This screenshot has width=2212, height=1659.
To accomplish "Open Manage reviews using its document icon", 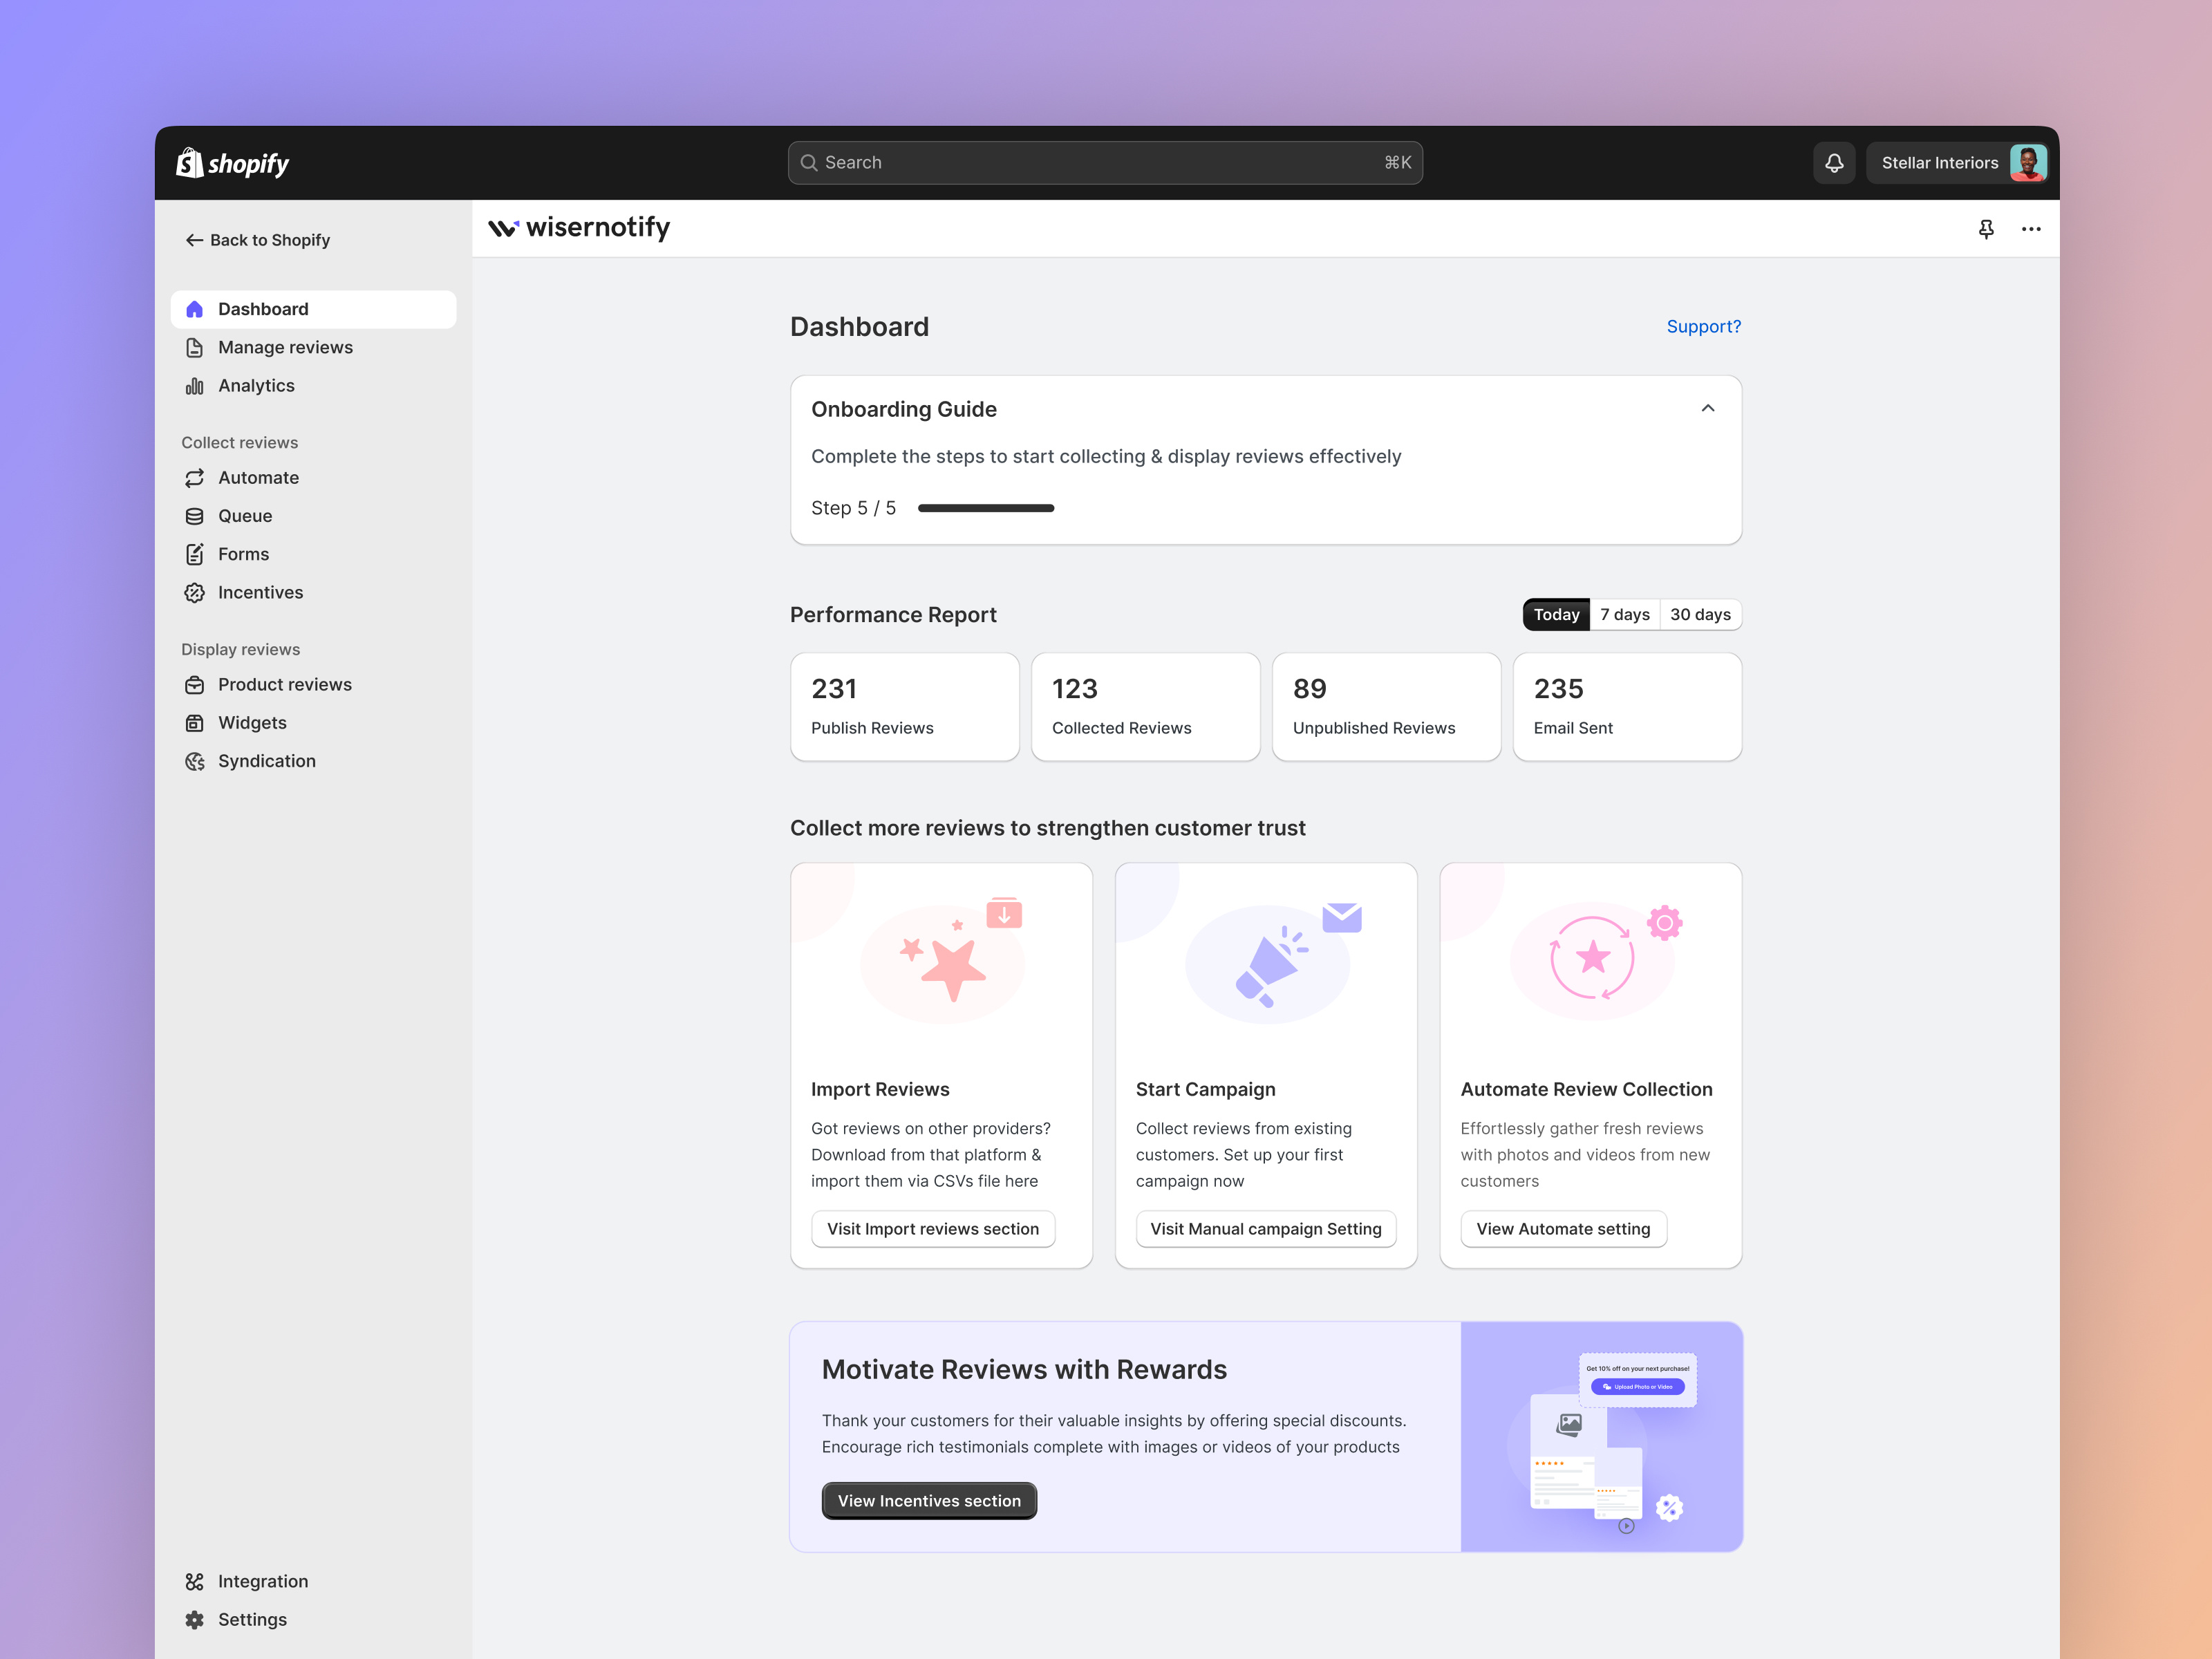I will [x=196, y=347].
